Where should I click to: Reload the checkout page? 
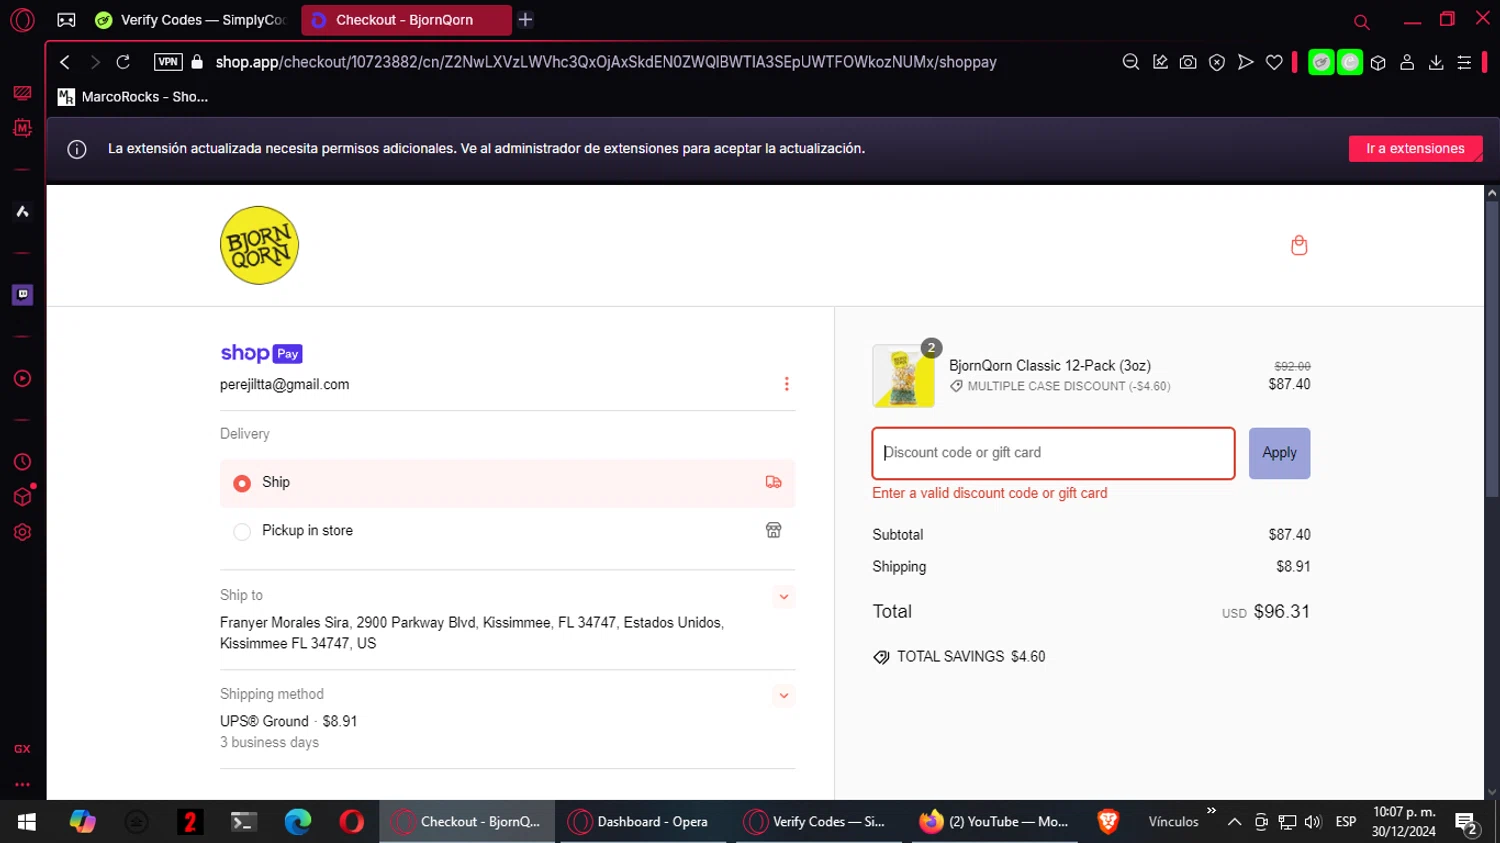point(123,62)
